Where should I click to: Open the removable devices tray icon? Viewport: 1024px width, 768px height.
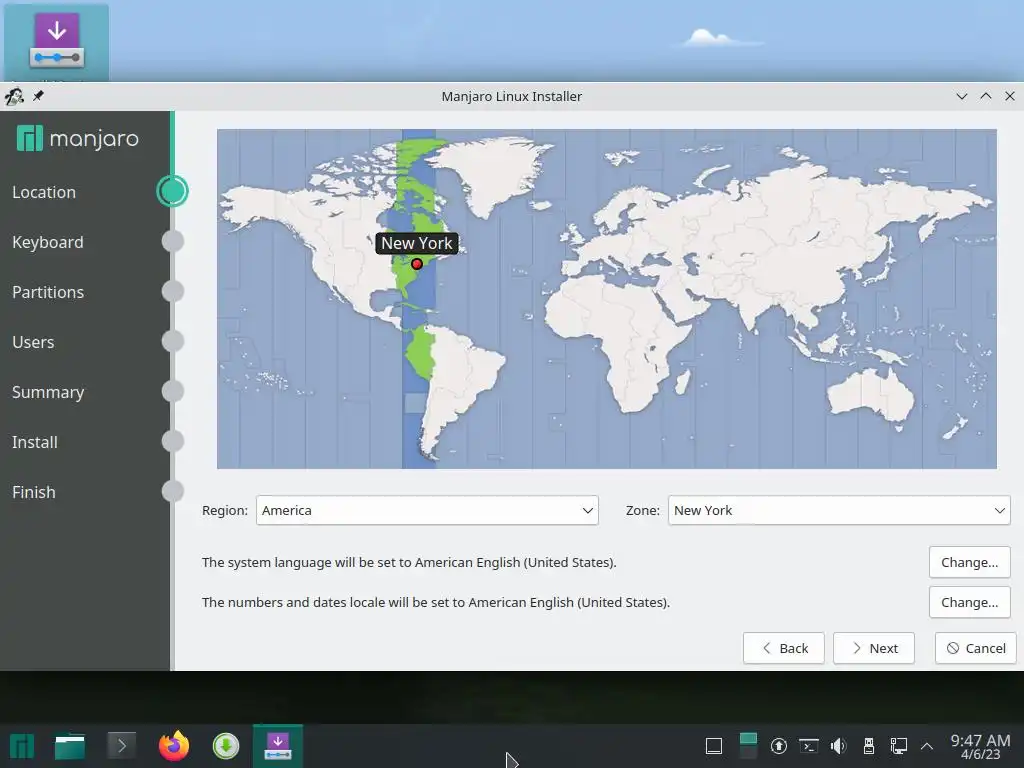pos(869,746)
